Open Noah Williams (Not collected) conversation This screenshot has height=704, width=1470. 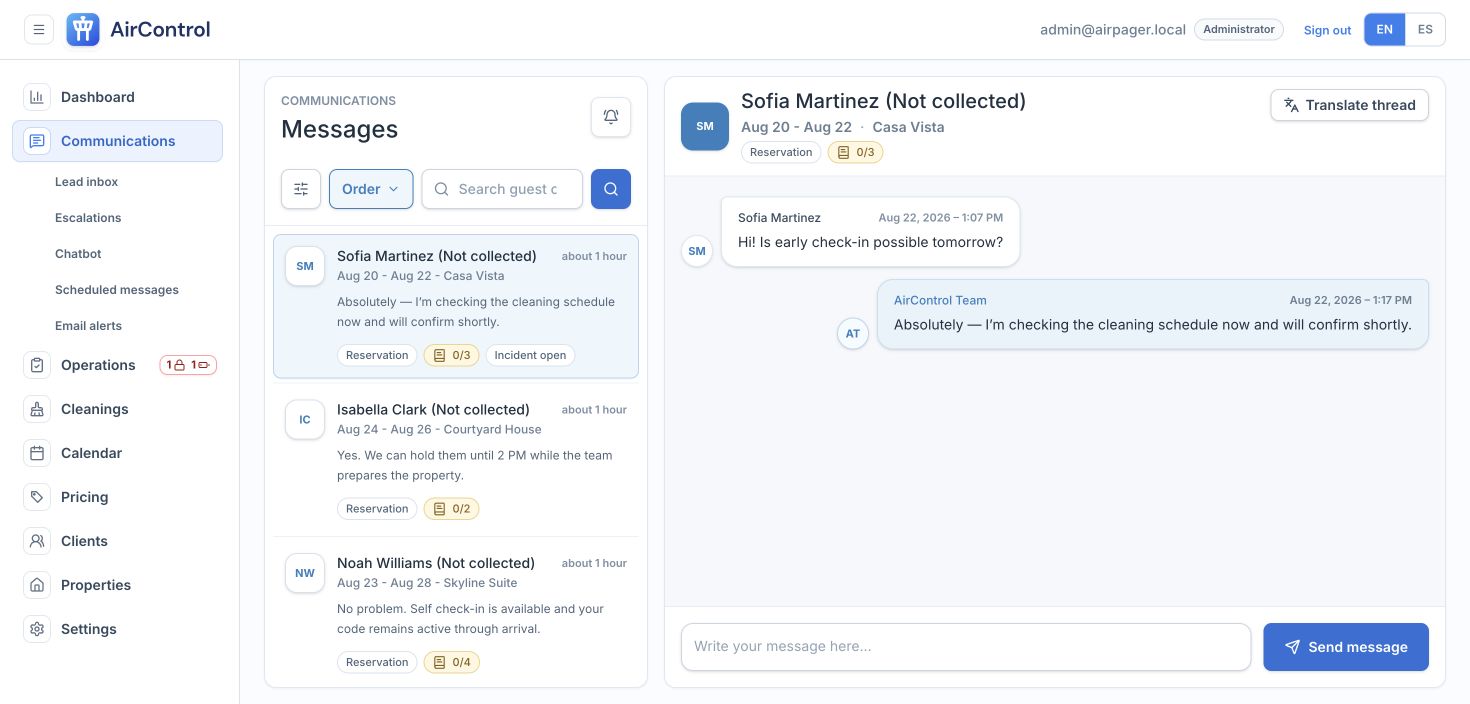click(x=456, y=613)
